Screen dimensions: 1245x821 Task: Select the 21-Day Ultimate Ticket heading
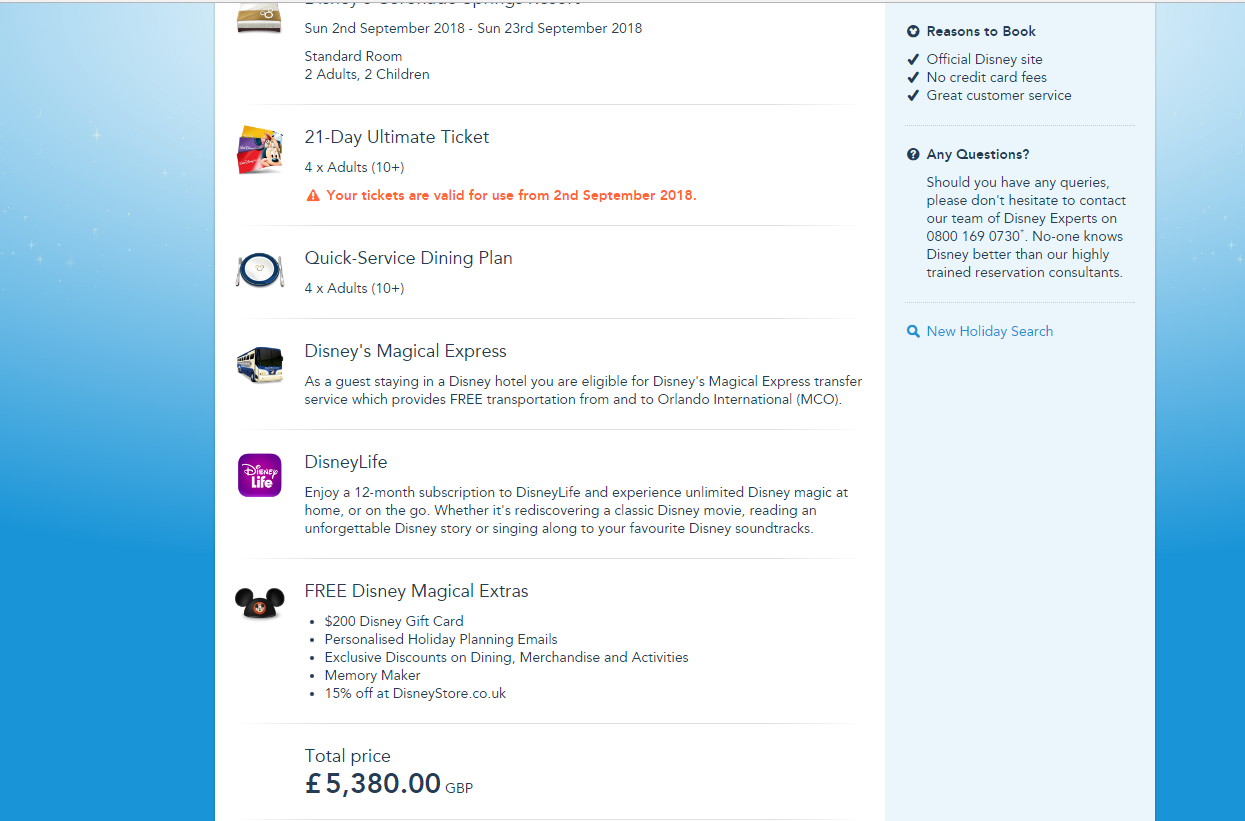(397, 137)
